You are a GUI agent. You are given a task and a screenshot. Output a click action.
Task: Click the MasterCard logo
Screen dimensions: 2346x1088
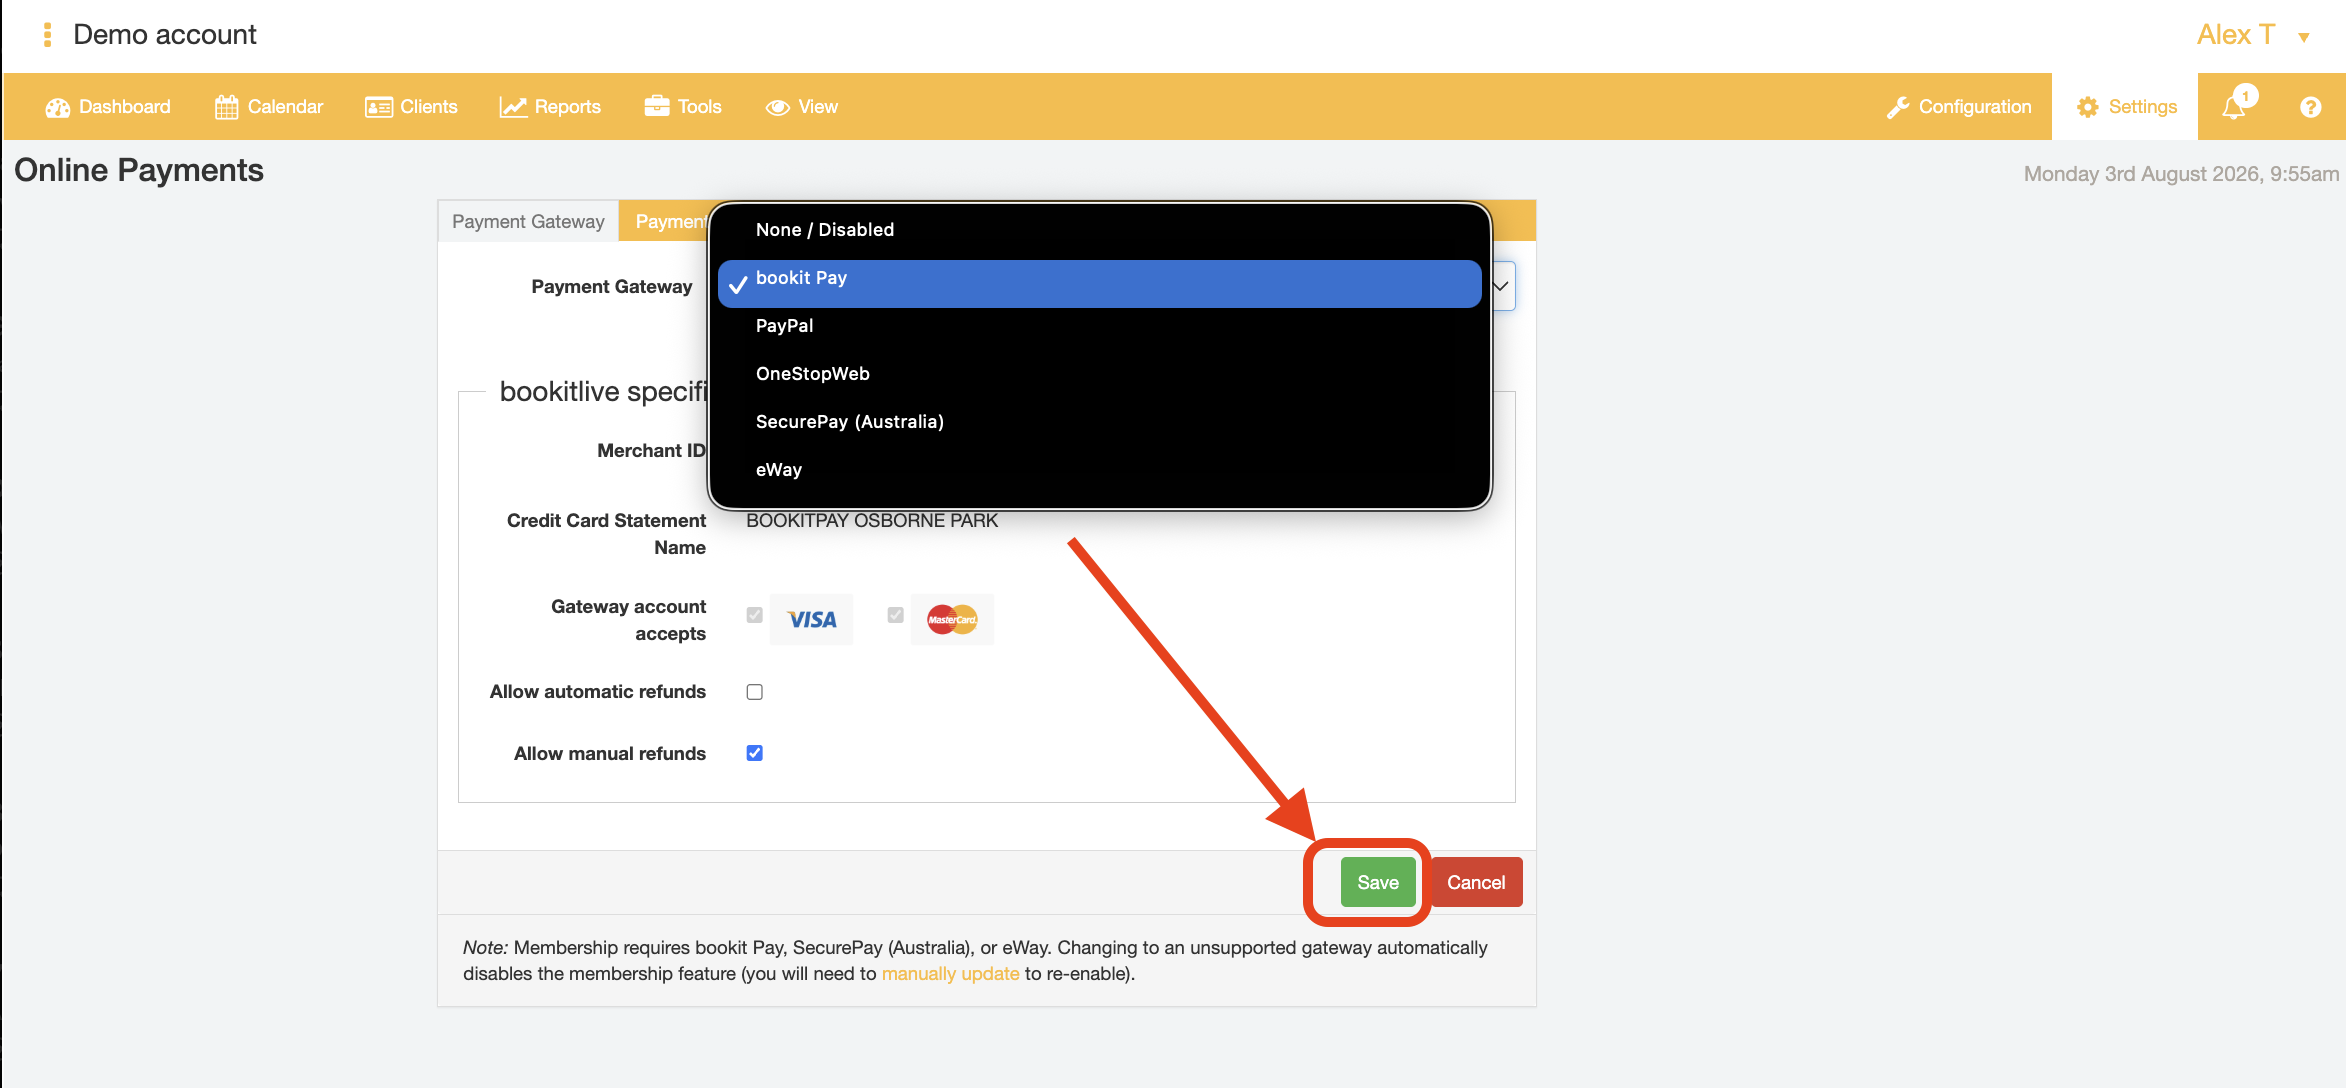952,620
